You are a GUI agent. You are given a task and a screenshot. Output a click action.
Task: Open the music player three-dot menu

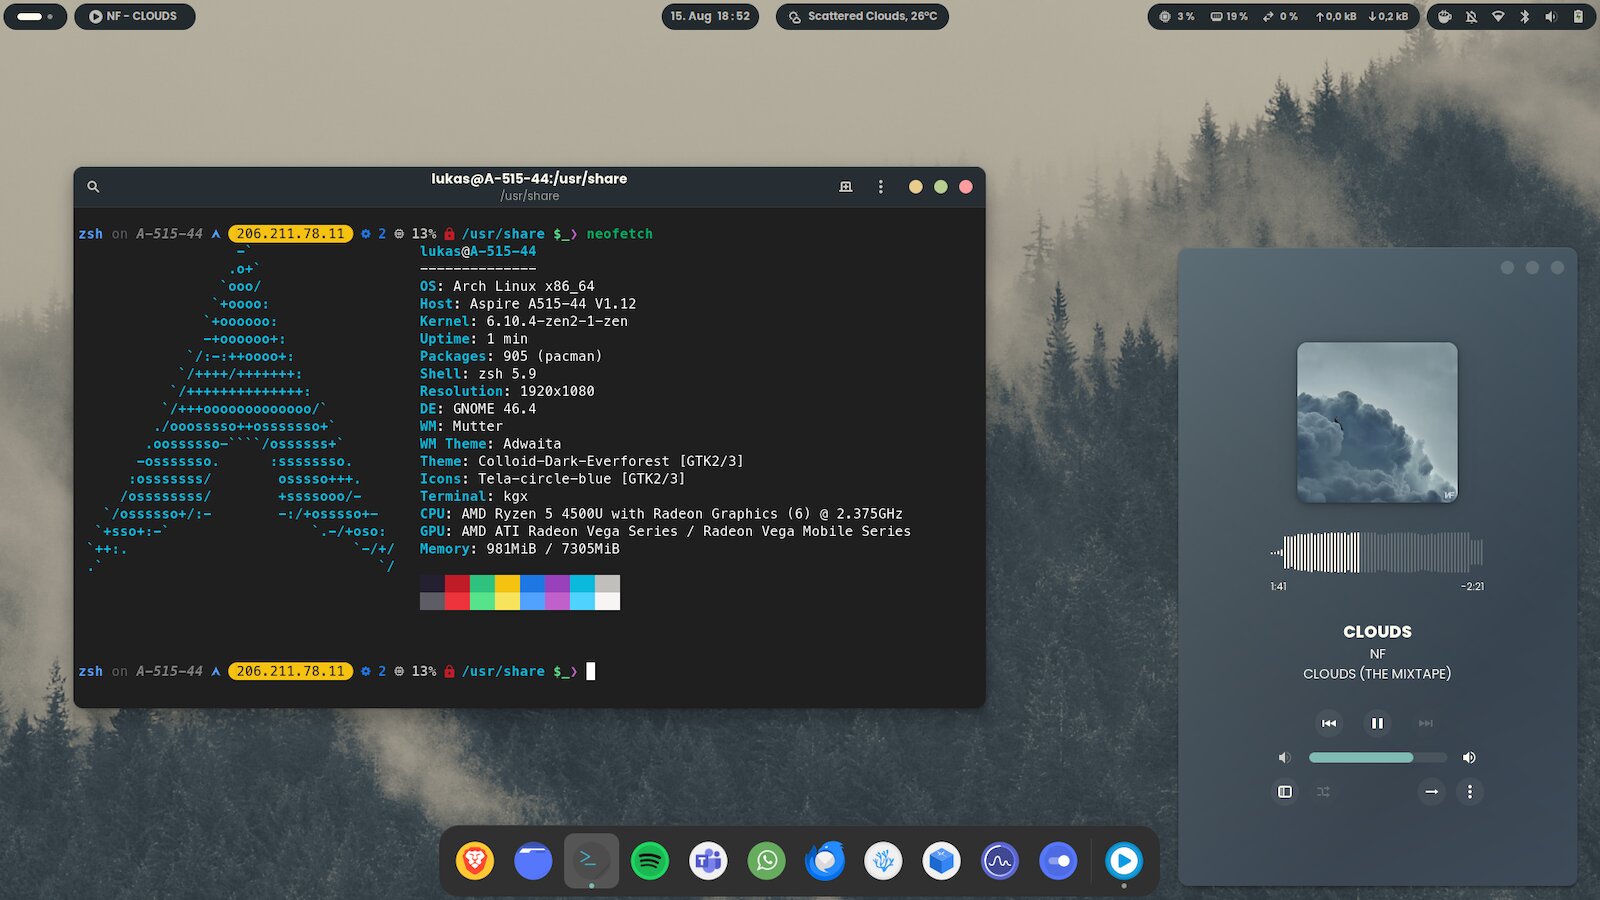point(1471,791)
